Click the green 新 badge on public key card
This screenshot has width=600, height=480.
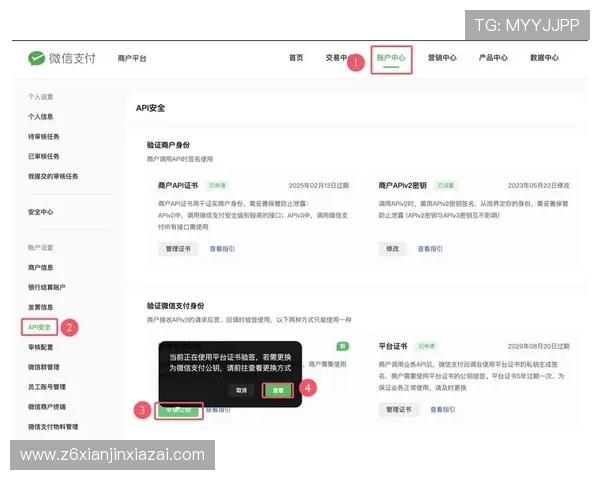(342, 346)
